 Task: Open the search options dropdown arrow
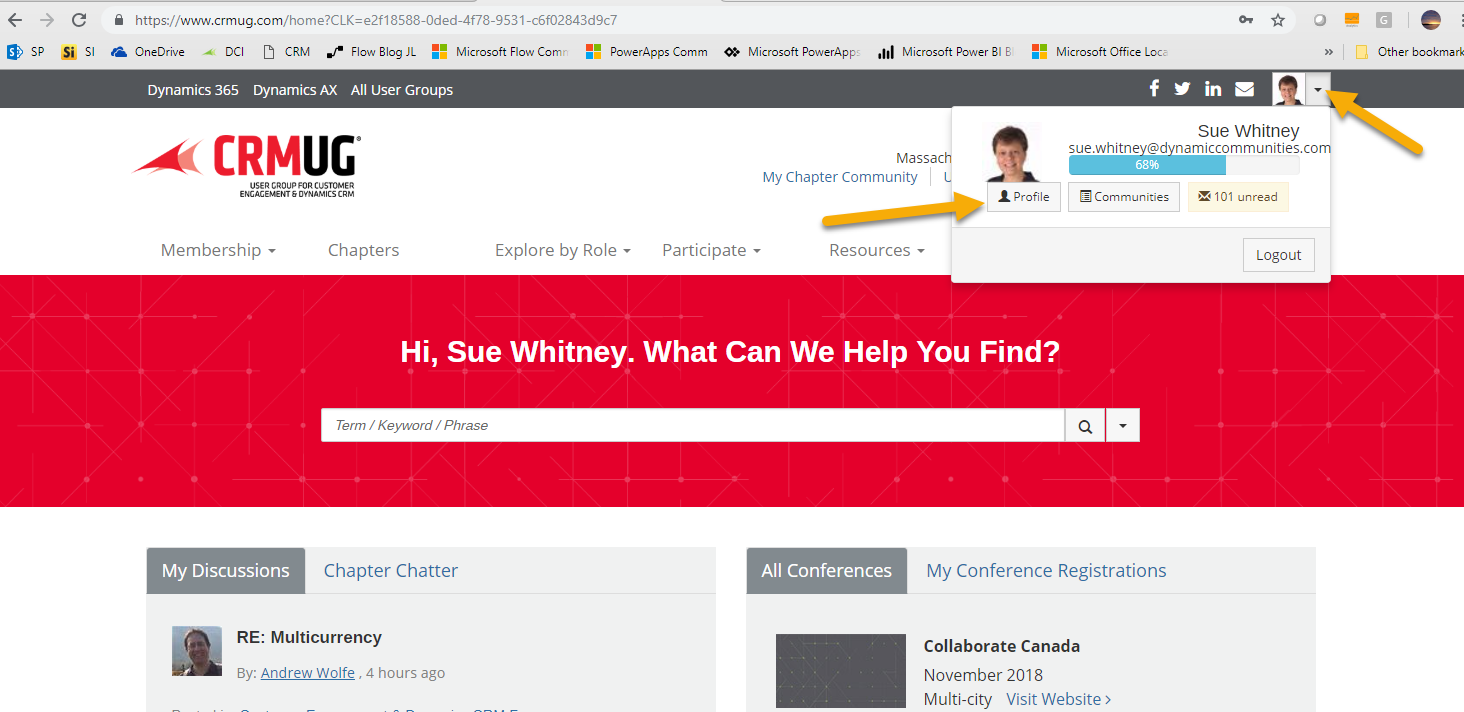[1123, 426]
